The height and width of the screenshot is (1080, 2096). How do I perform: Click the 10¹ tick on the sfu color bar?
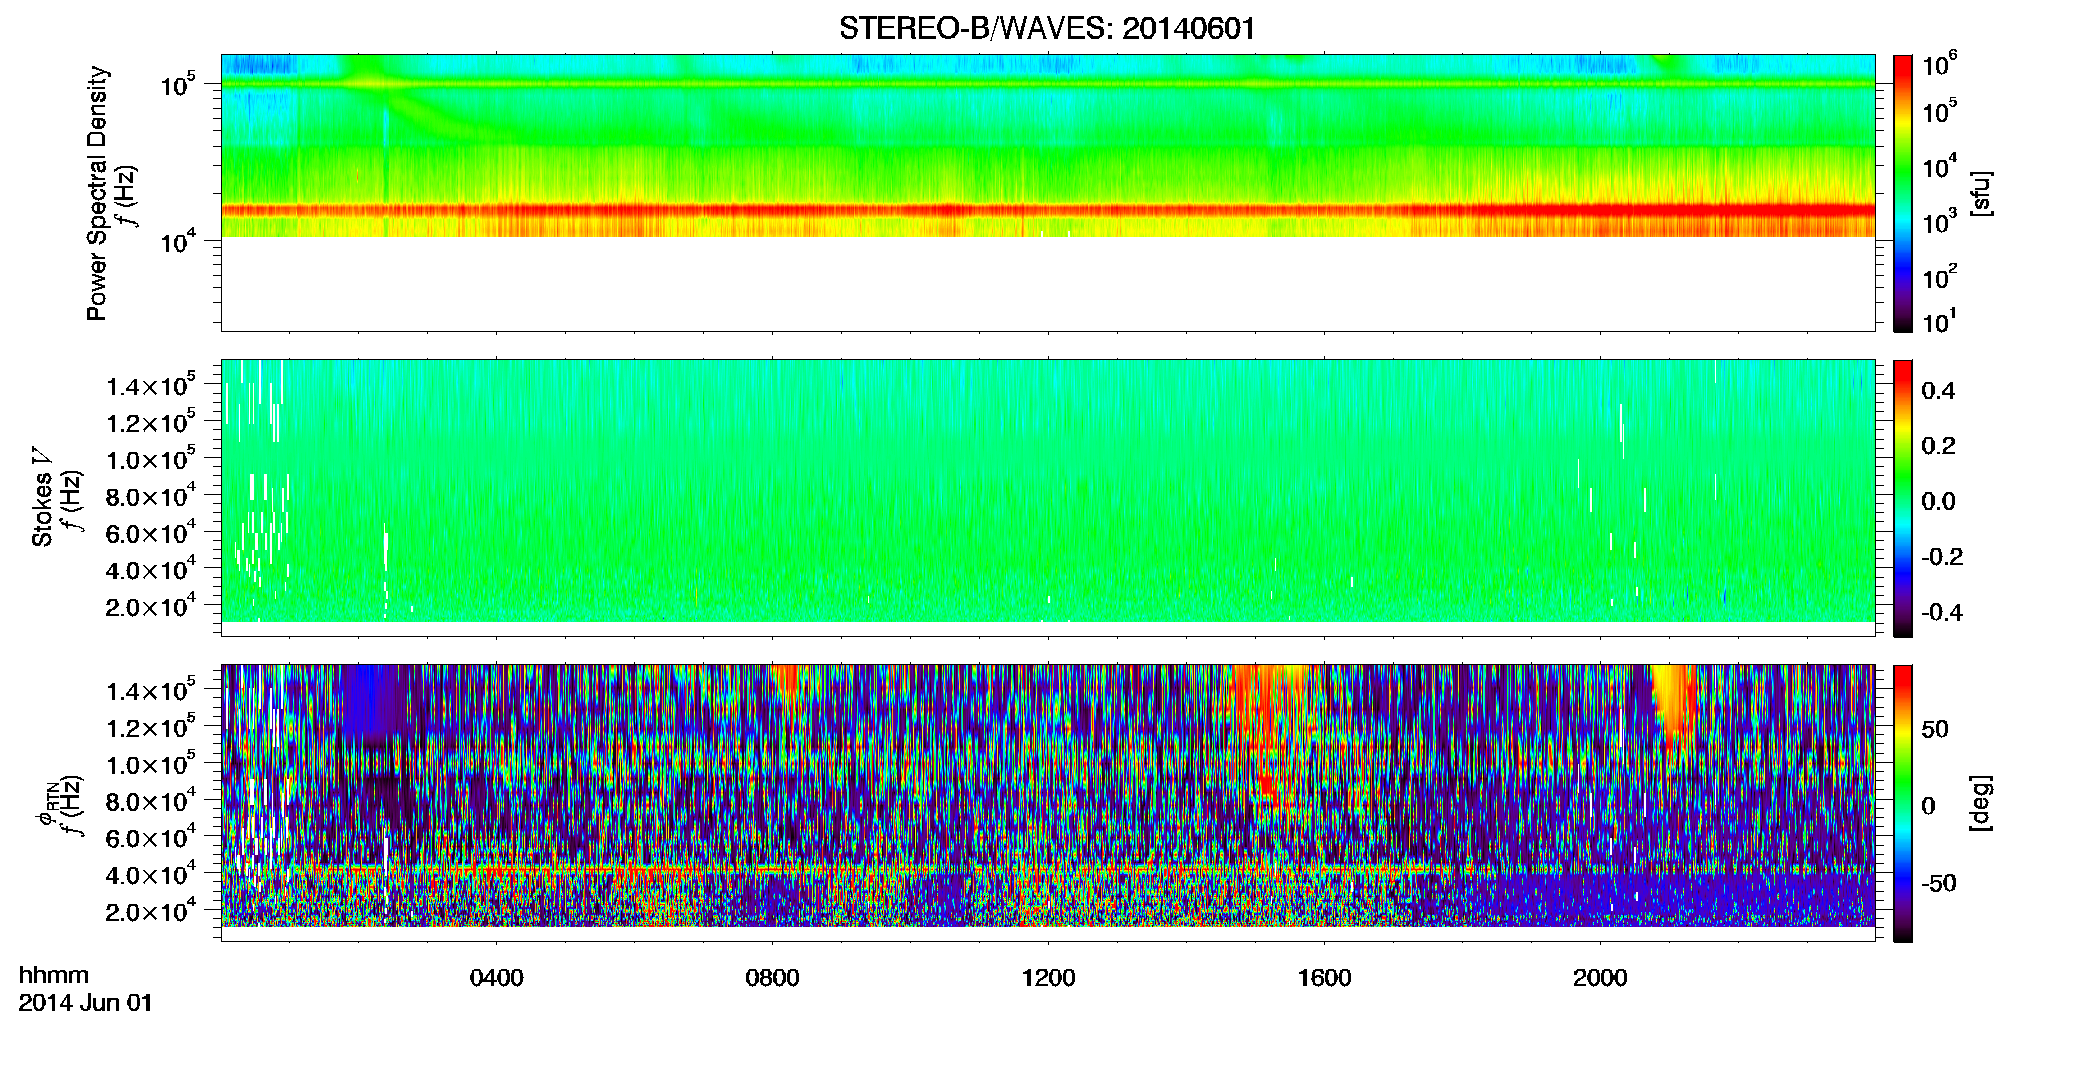point(1940,322)
